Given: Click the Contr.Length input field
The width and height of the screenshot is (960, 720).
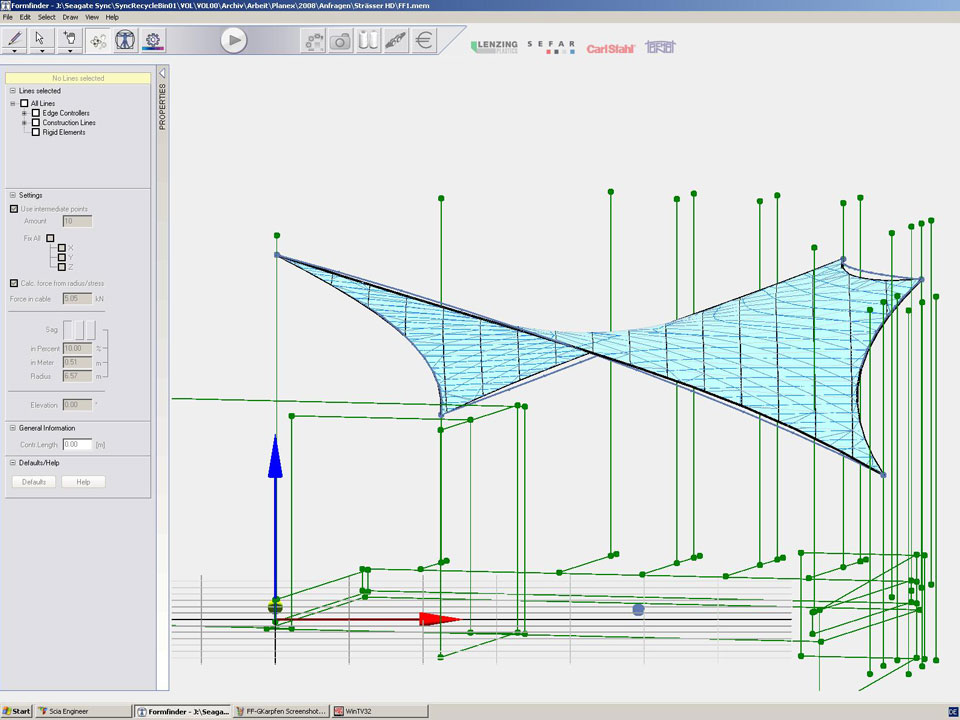Looking at the screenshot, I should [x=76, y=444].
